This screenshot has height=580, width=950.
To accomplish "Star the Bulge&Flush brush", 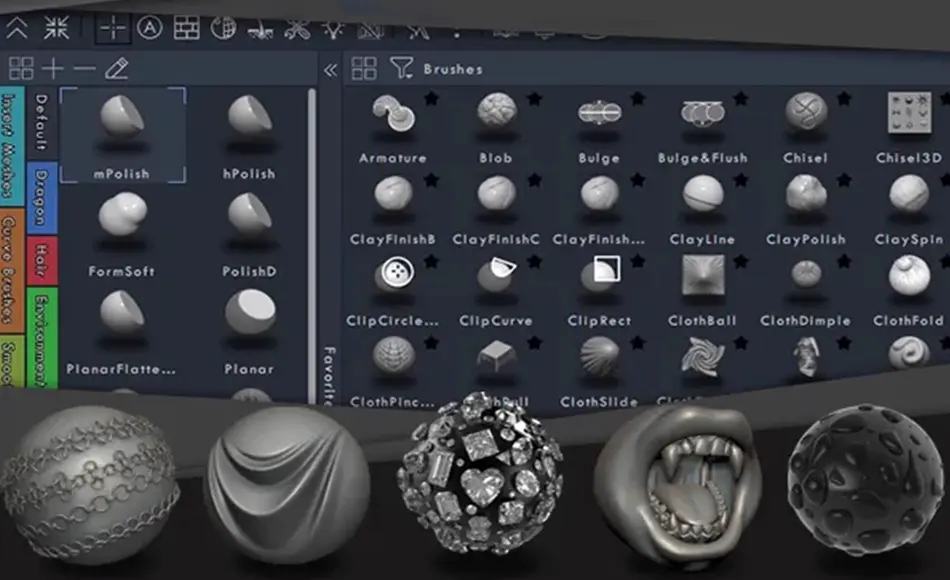I will point(740,98).
